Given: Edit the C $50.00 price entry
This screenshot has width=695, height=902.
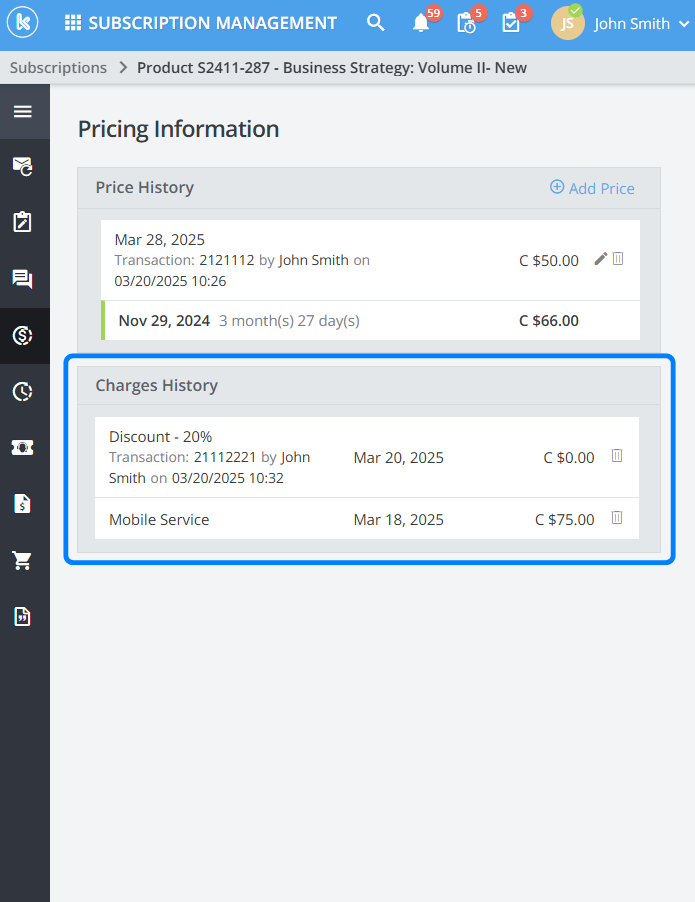Looking at the screenshot, I should click(x=600, y=259).
